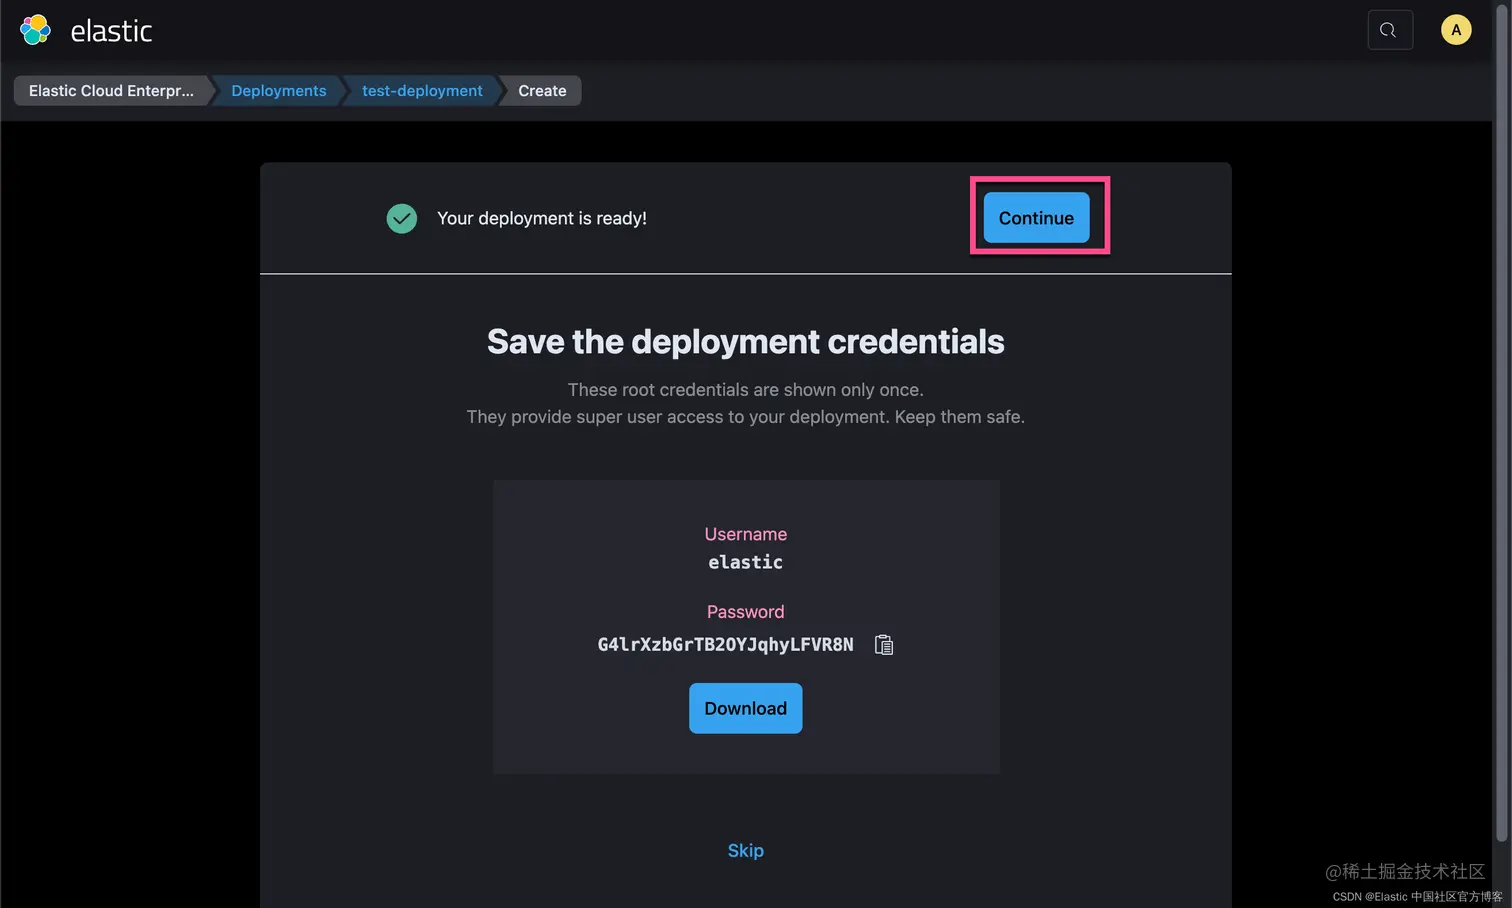Screen dimensions: 1512x908
Task: Open the Deployments breadcrumb
Action: pyautogui.click(x=279, y=90)
